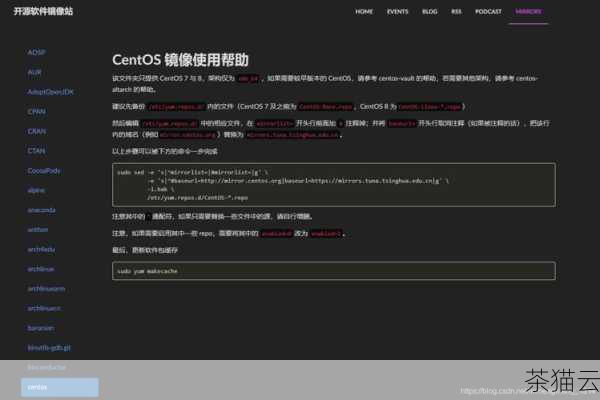Open AUR help in sidebar
The height and width of the screenshot is (400, 600).
coord(34,72)
